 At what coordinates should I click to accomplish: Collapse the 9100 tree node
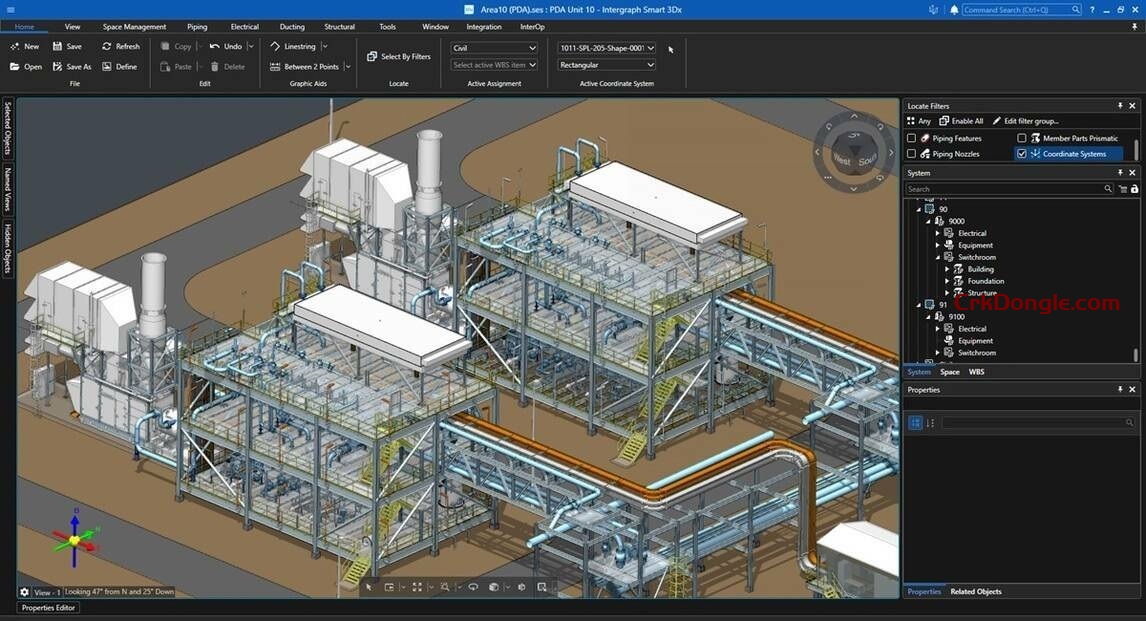[928, 316]
